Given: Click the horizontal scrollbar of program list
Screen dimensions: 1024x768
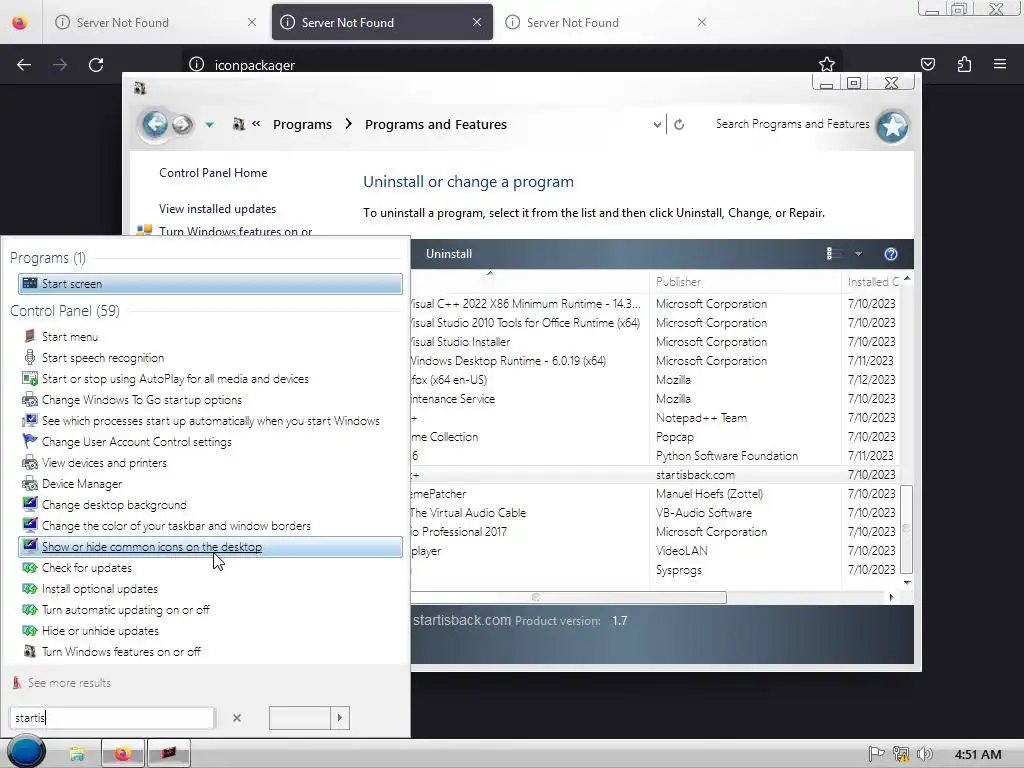Looking at the screenshot, I should tap(568, 597).
